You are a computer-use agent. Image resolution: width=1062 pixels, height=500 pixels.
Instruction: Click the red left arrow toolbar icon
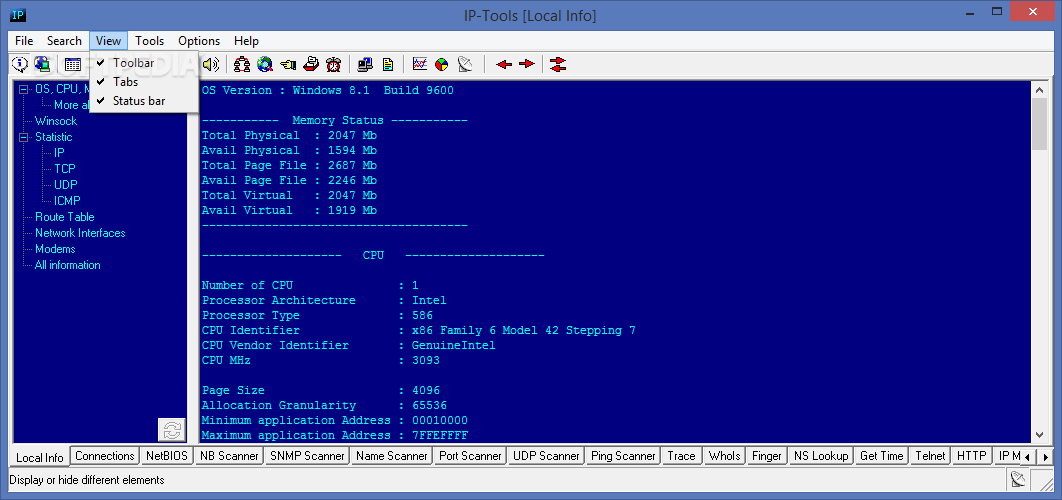tap(504, 64)
